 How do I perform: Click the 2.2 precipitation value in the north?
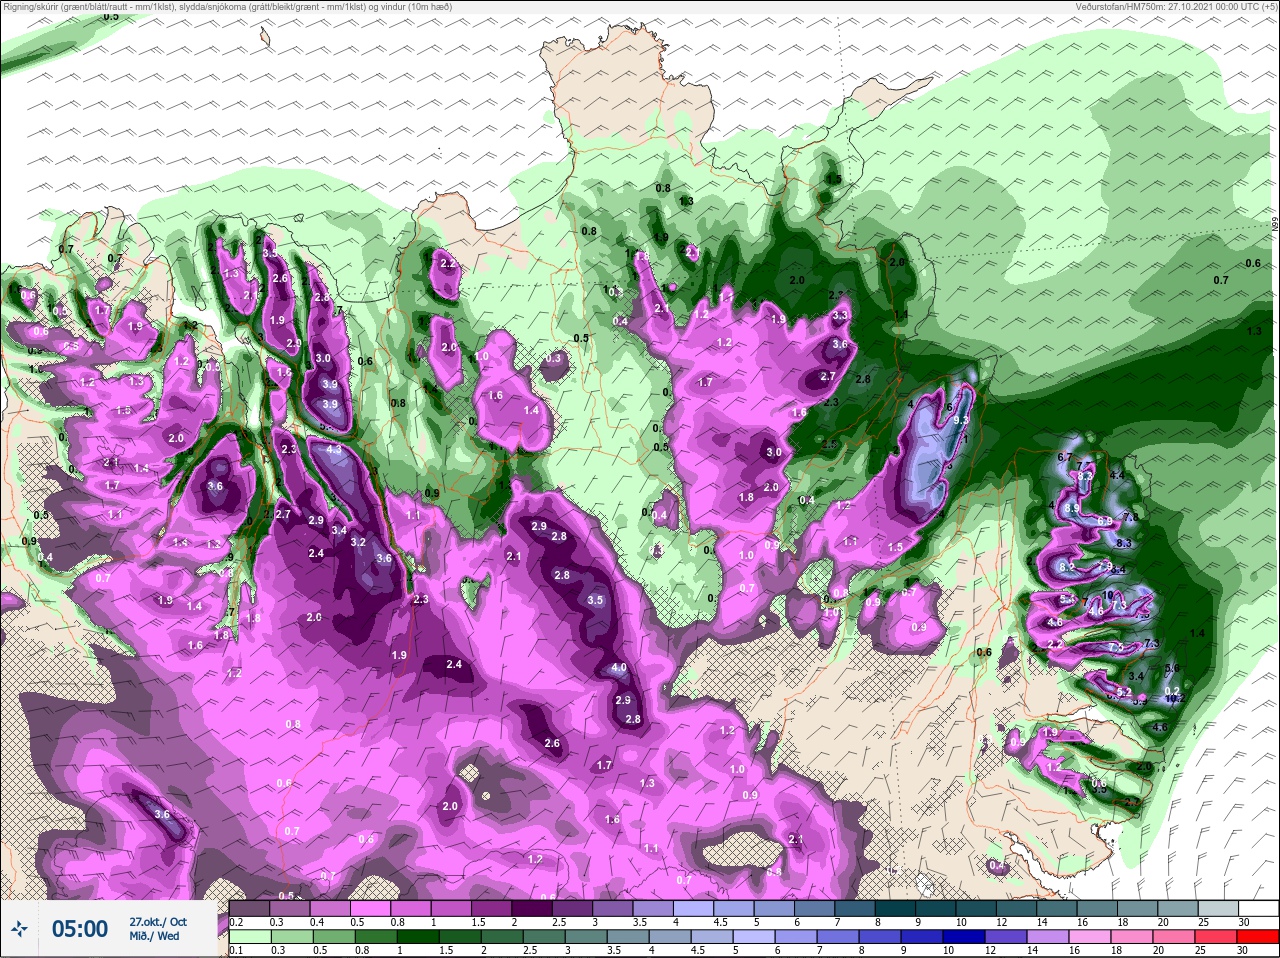coord(448,264)
